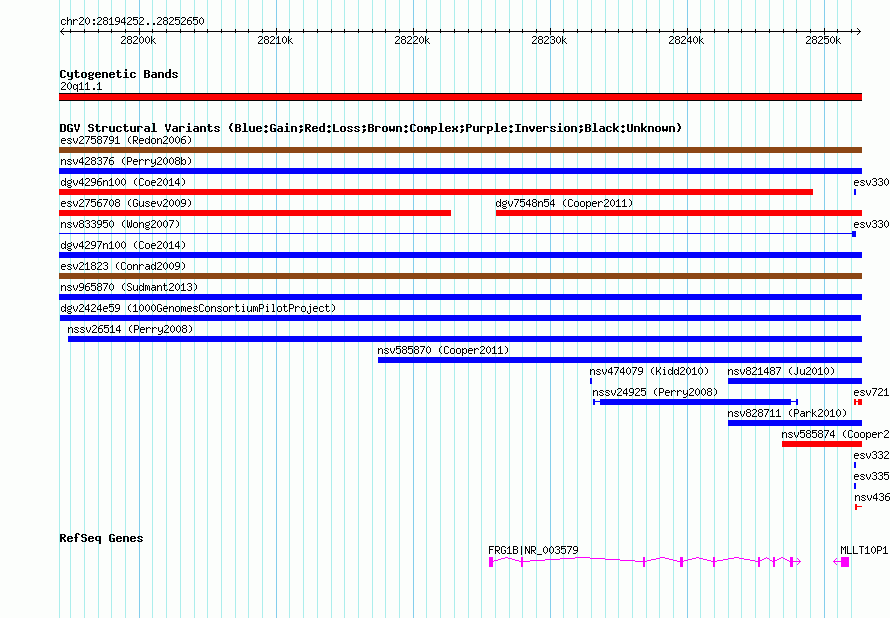
Task: Open the dgv2424e59 (1000GenomesConsortiumPilotProject) label
Action: click(x=198, y=308)
